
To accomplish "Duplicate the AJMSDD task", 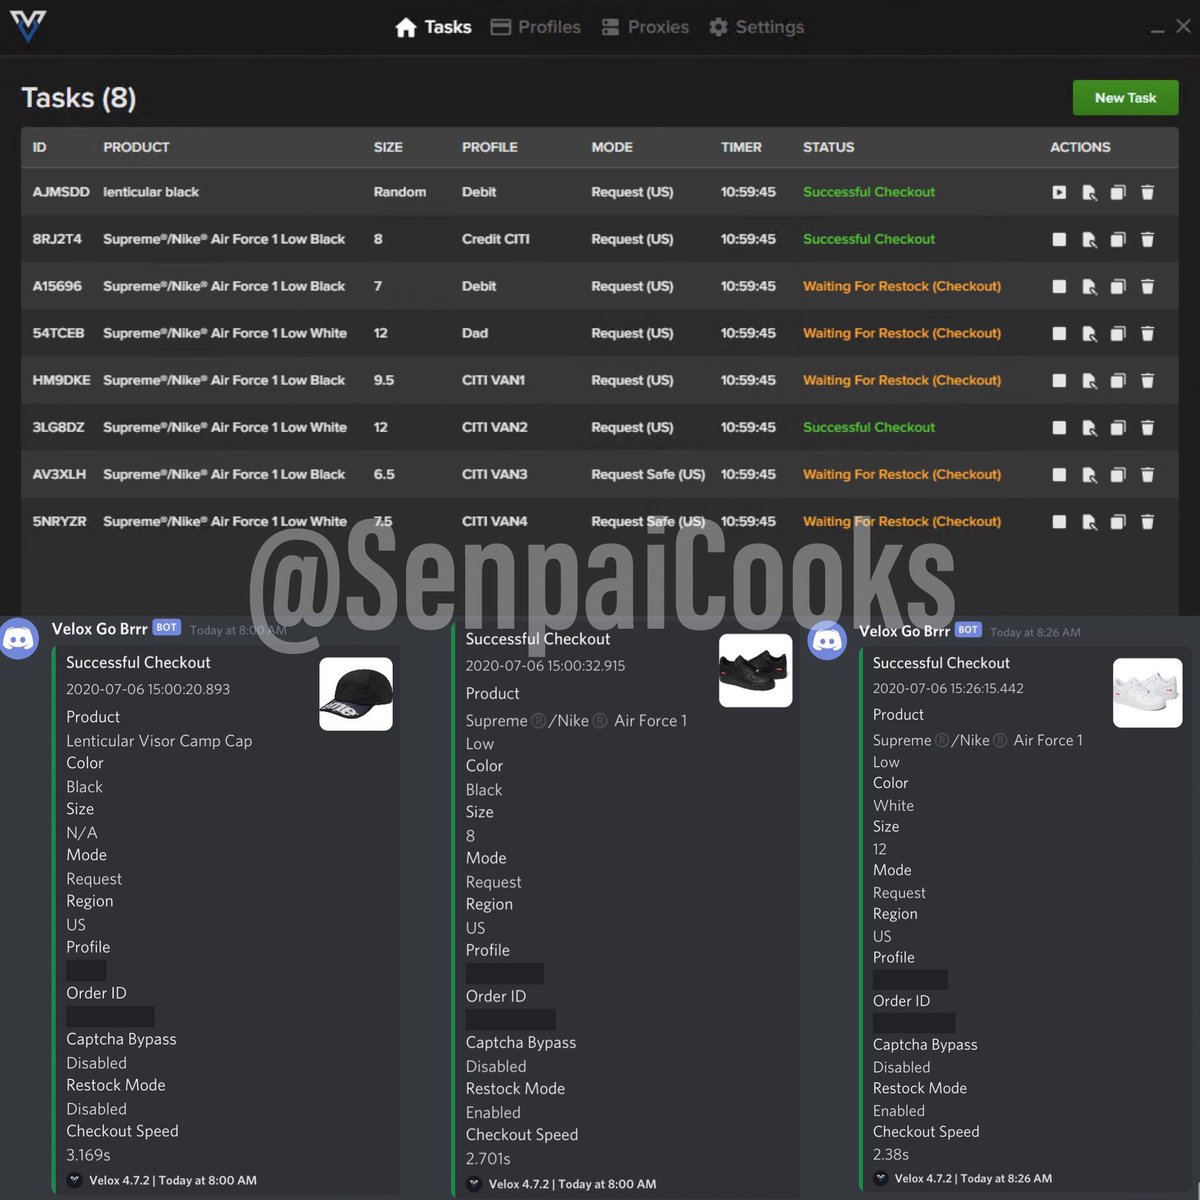I will (x=1118, y=192).
